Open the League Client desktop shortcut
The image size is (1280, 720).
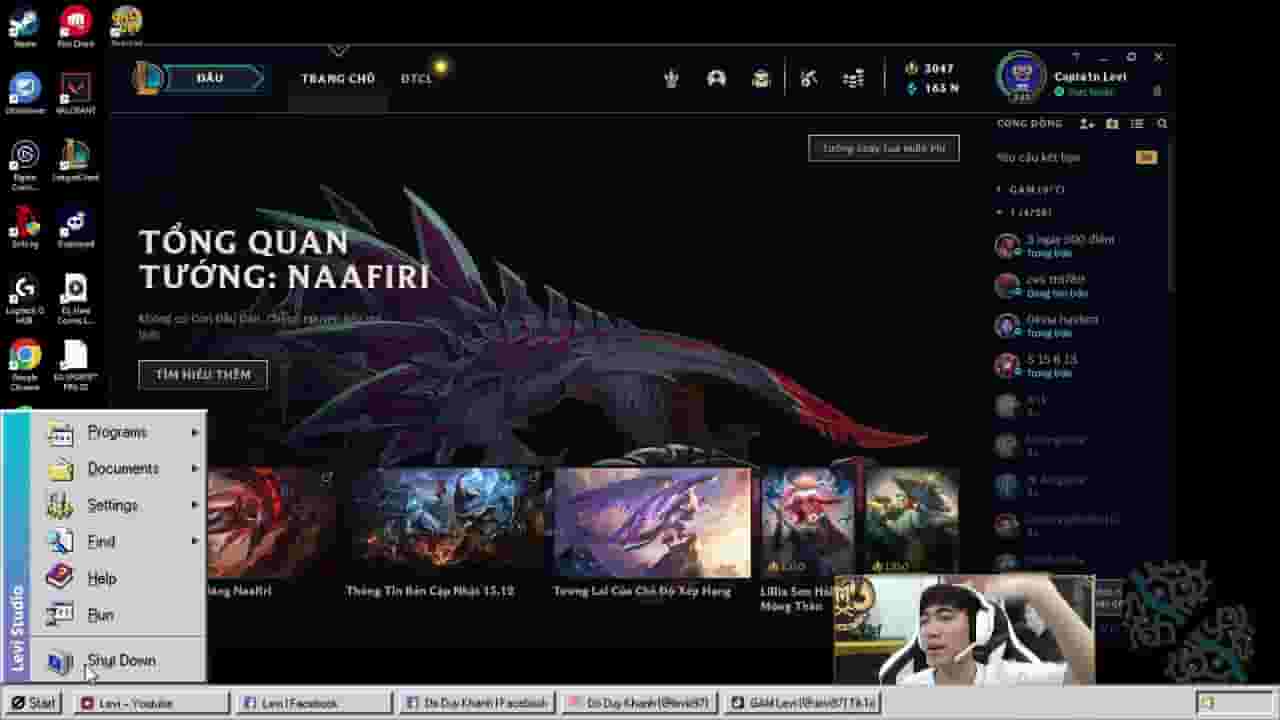pos(75,159)
